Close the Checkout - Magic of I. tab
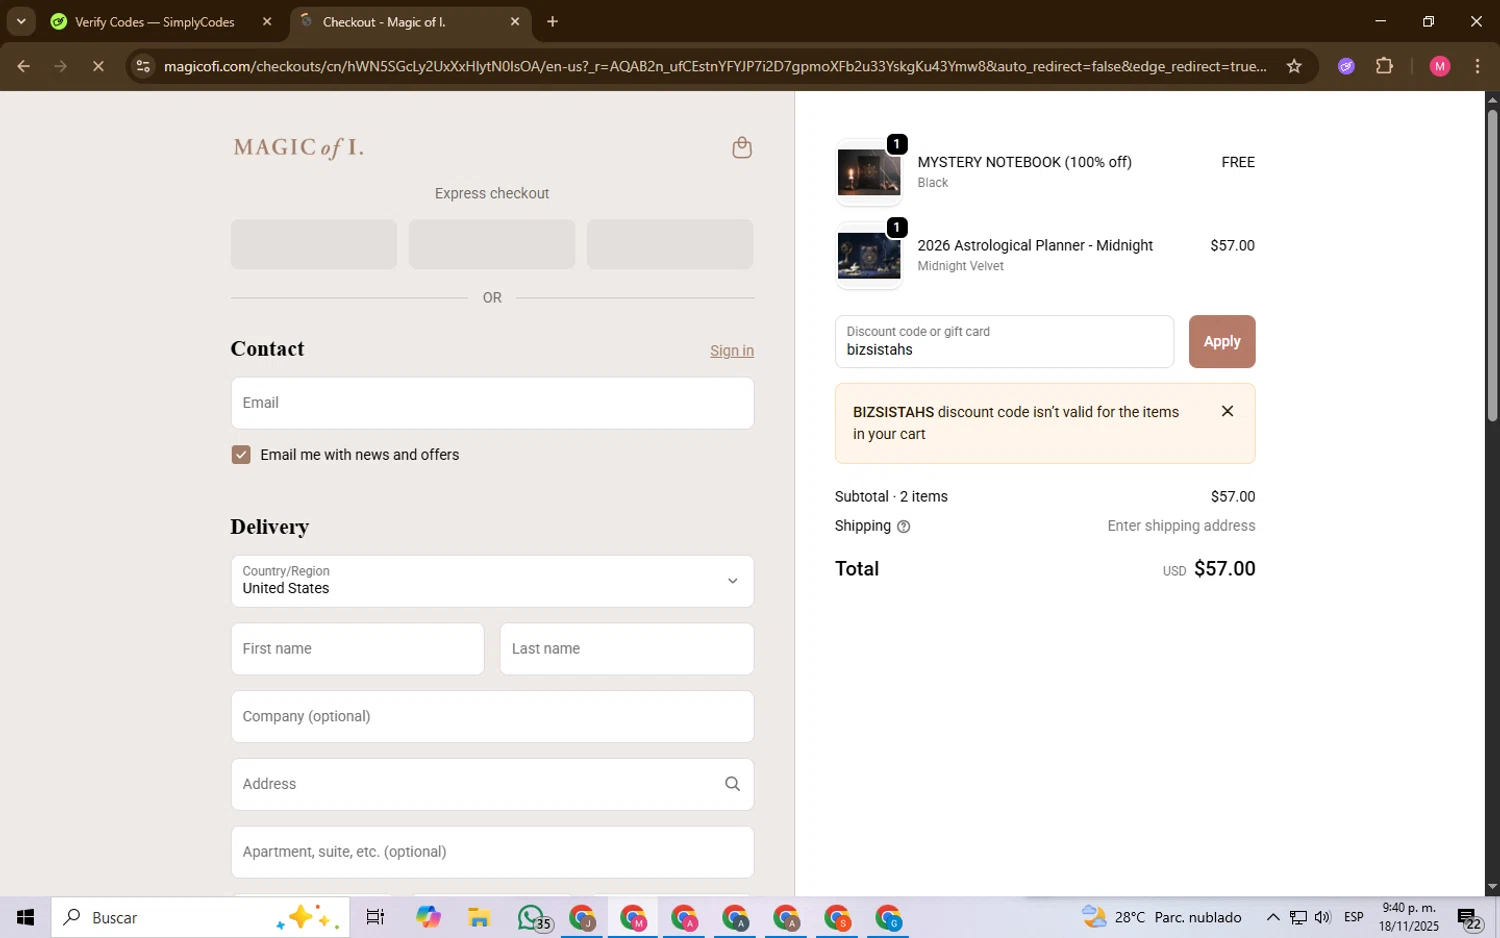 coord(515,21)
